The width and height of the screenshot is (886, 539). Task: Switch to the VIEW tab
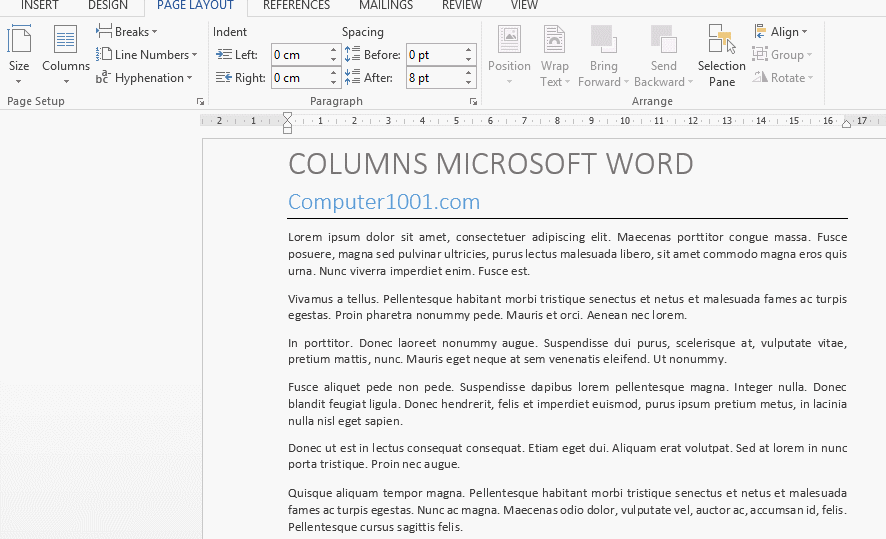coord(524,6)
